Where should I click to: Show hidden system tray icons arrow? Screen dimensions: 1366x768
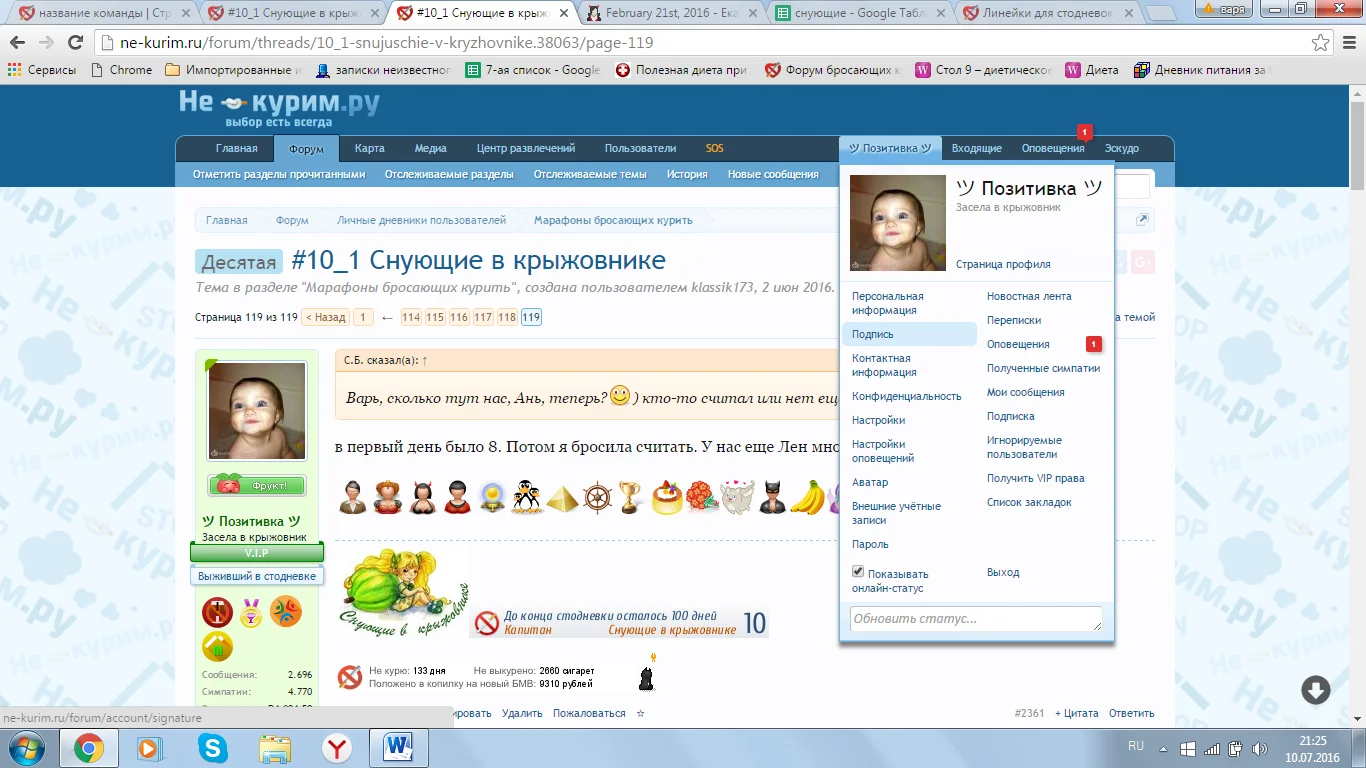(1163, 748)
